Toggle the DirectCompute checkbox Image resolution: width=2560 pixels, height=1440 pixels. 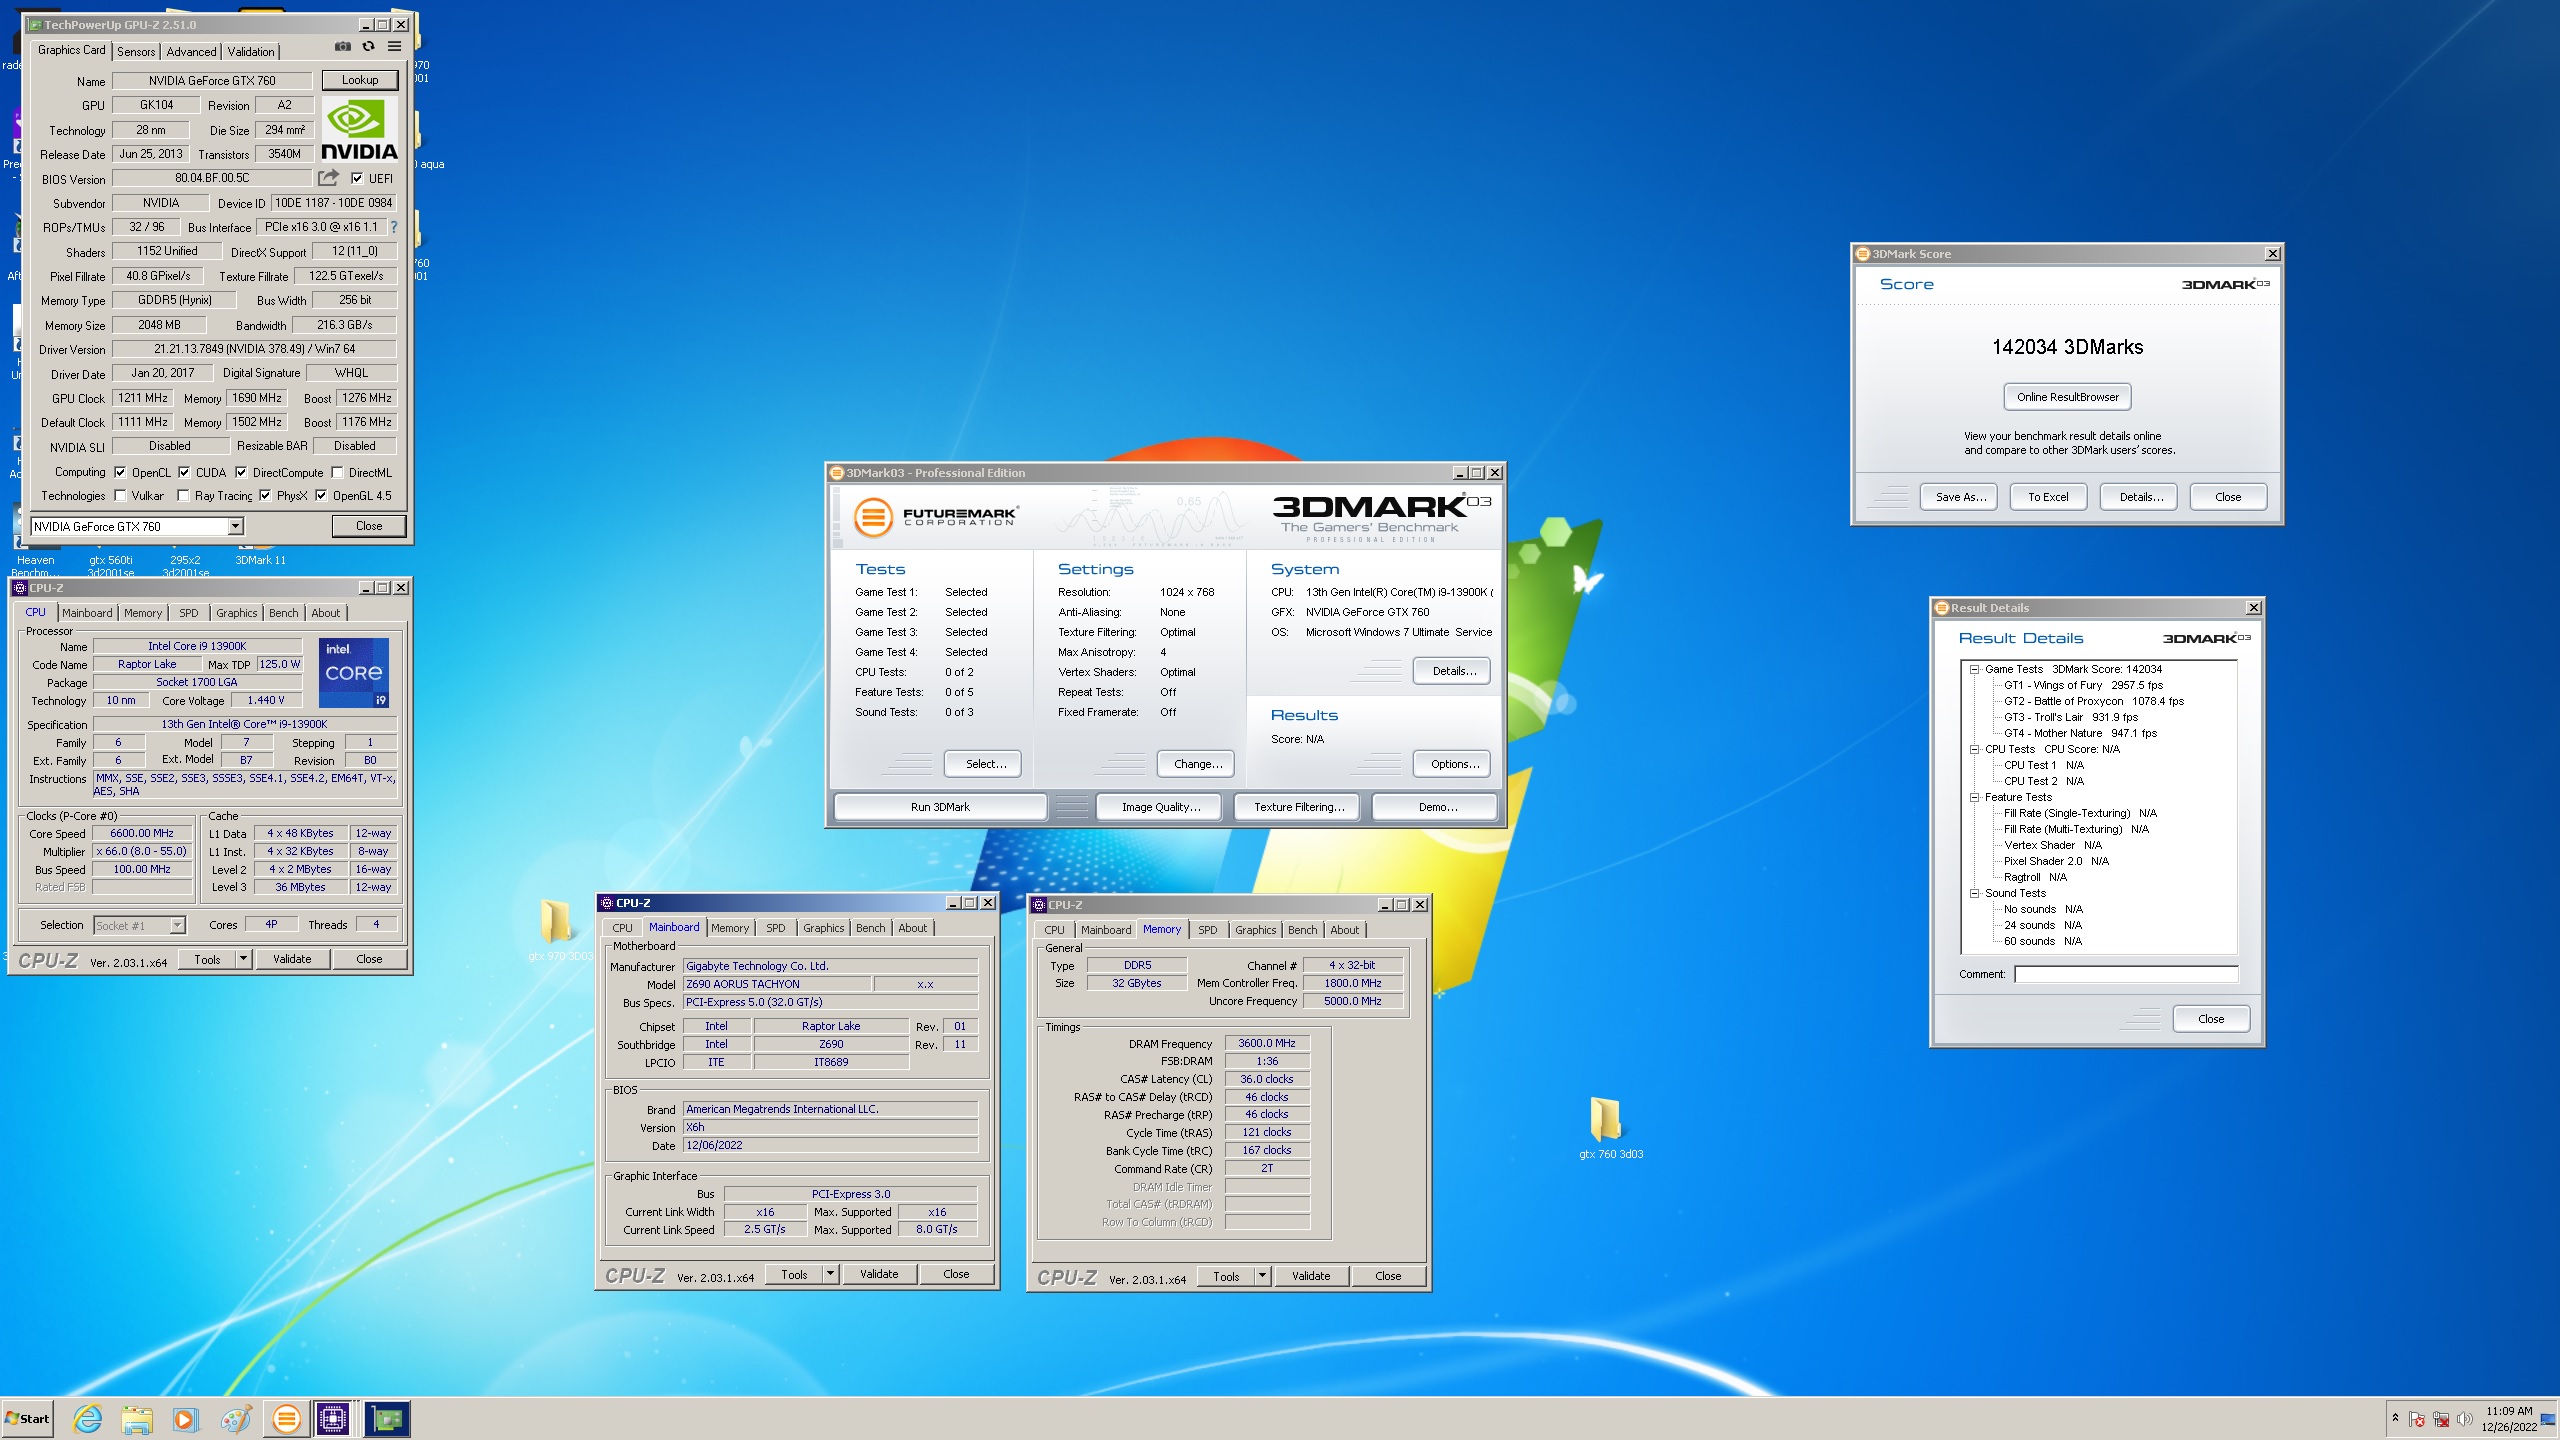tap(241, 473)
